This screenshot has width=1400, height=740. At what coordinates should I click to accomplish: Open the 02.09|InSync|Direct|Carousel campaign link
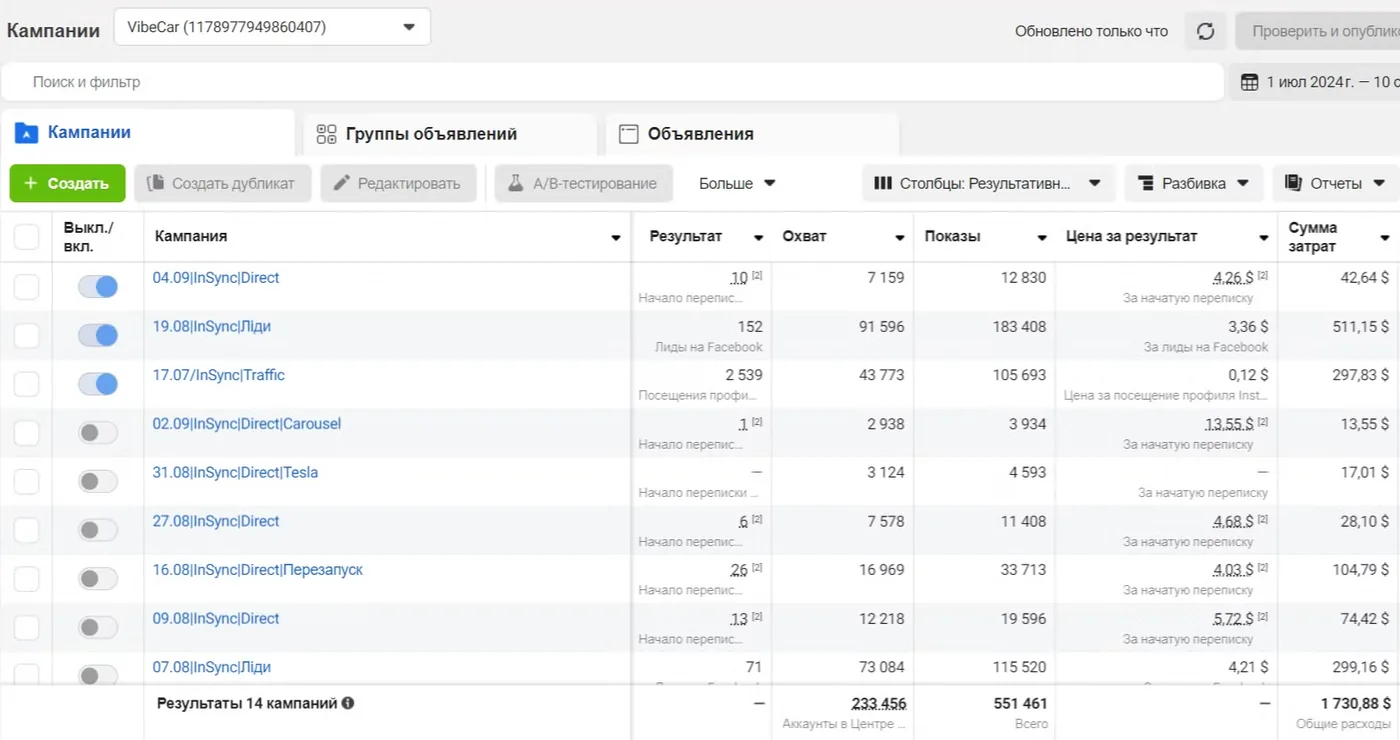click(x=246, y=424)
